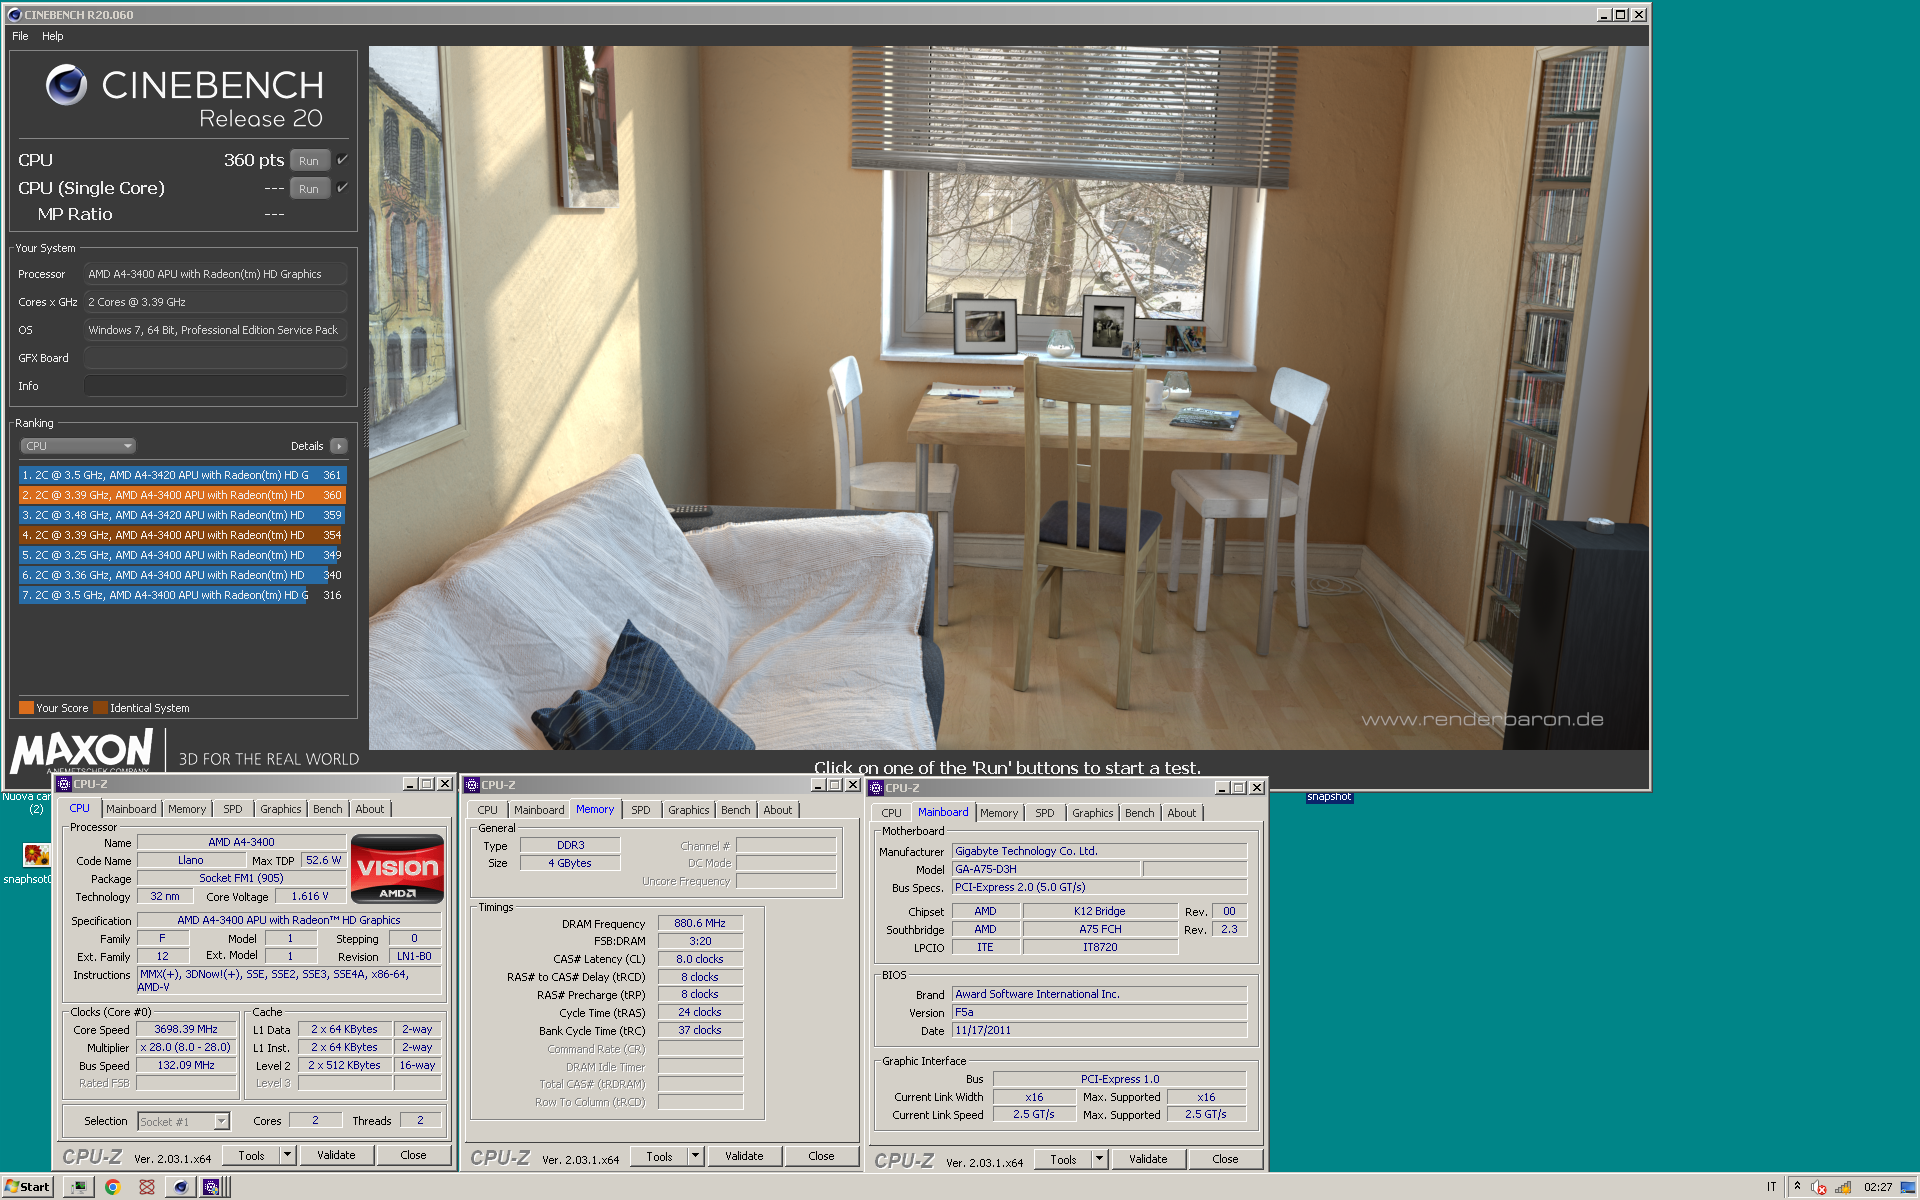
Task: Click the Core Speed value 3698.39 MHz
Action: (x=186, y=1029)
